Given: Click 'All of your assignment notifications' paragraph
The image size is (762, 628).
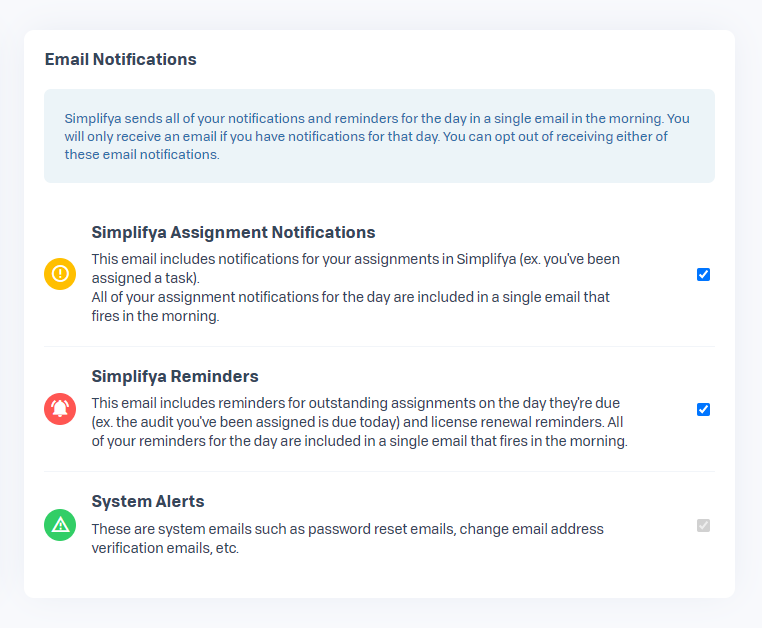Looking at the screenshot, I should [350, 297].
